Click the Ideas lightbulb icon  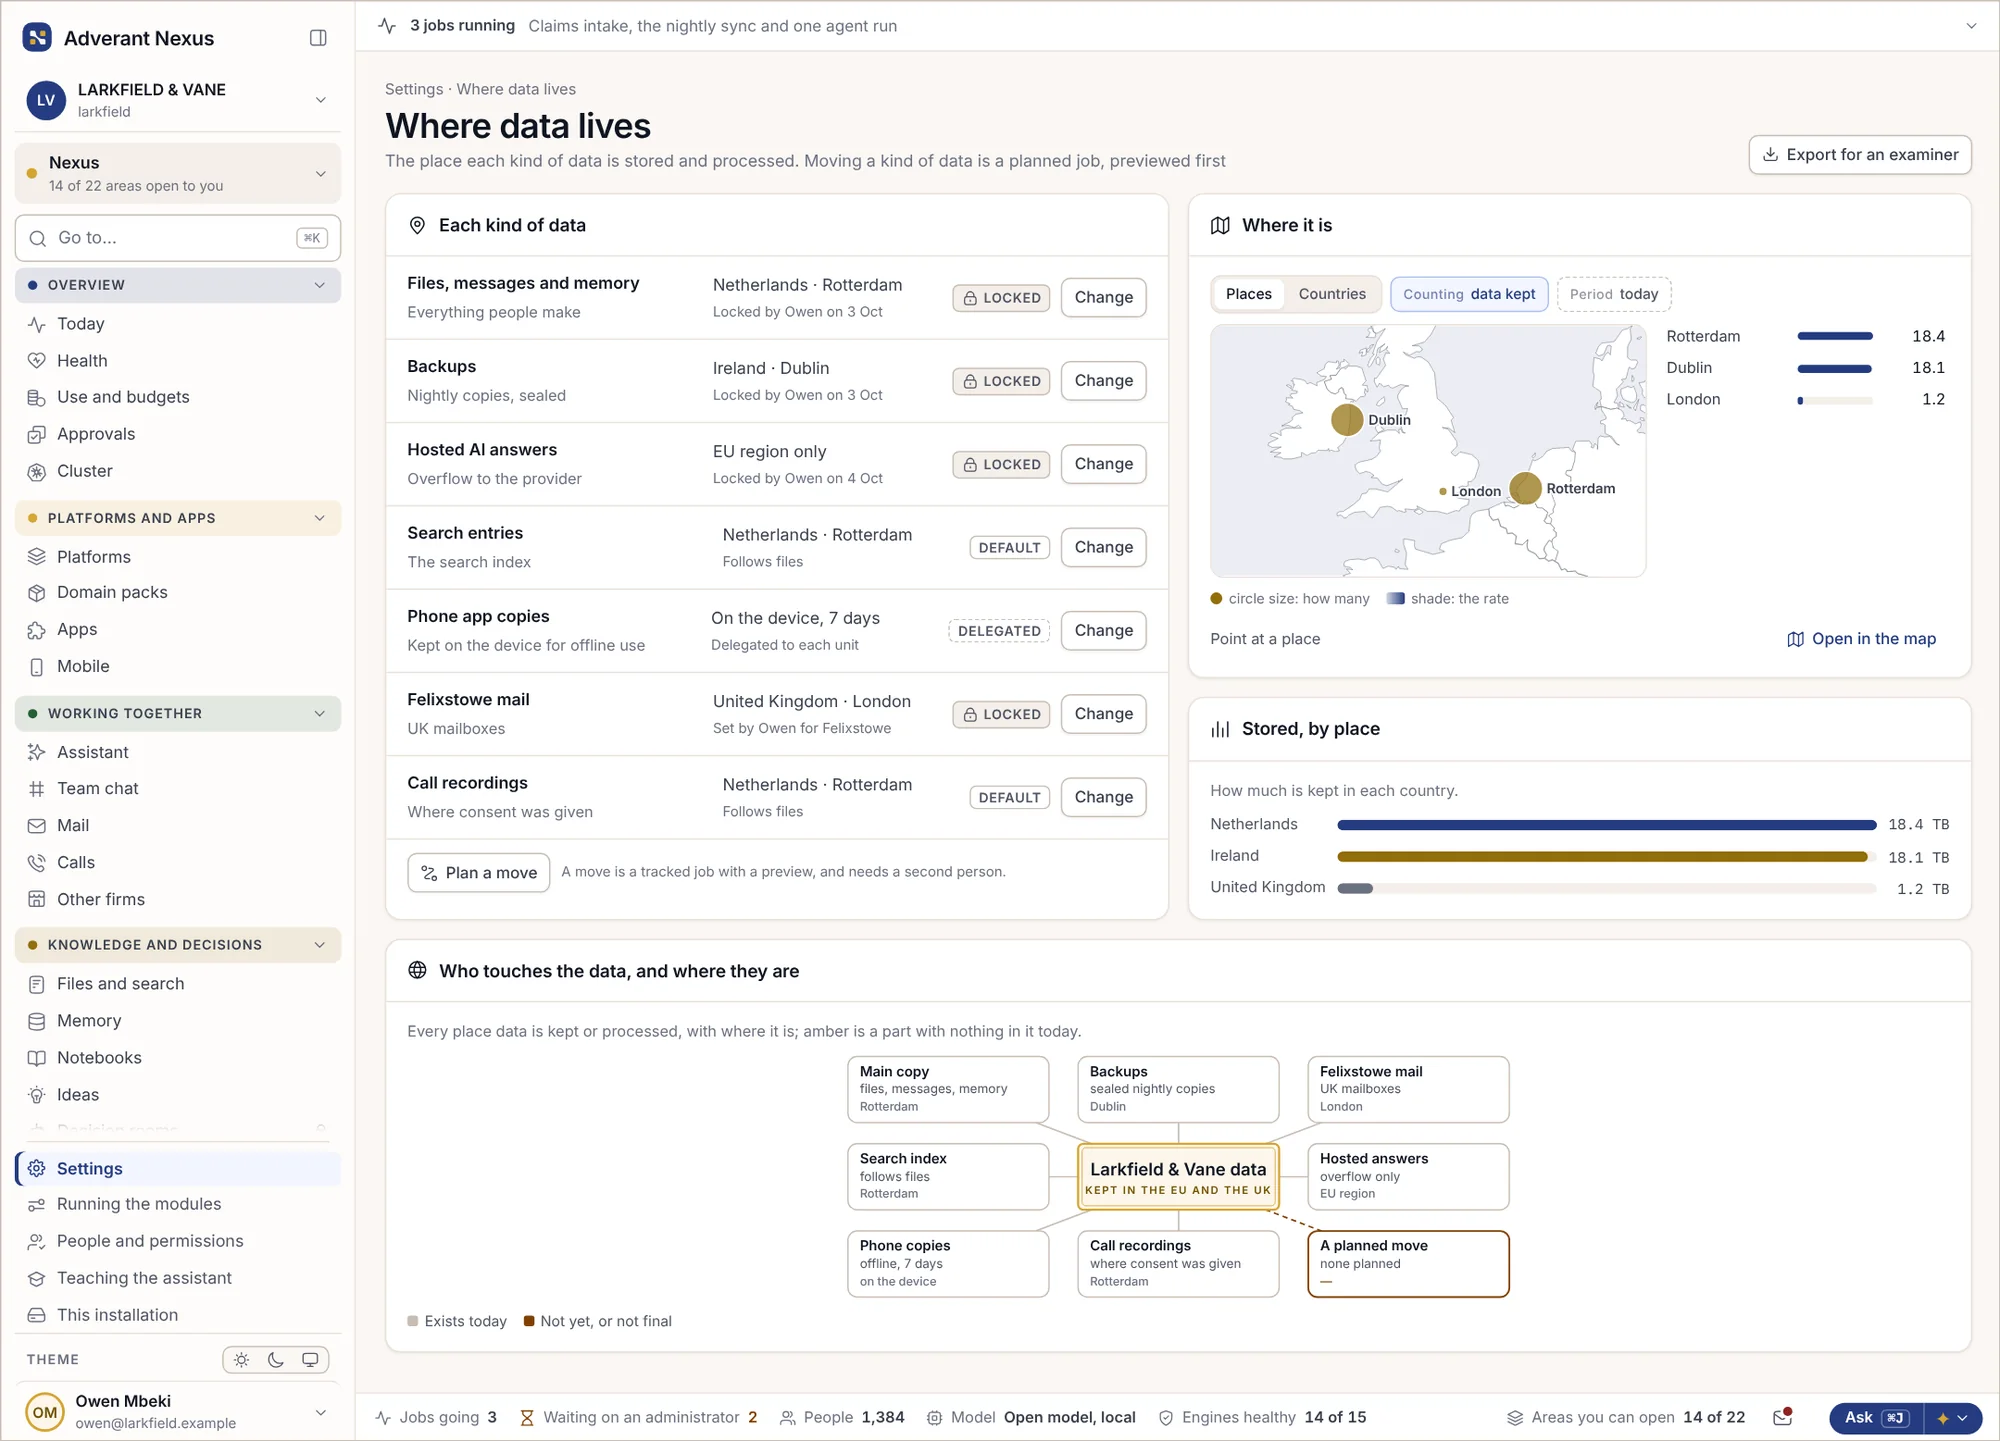[37, 1095]
